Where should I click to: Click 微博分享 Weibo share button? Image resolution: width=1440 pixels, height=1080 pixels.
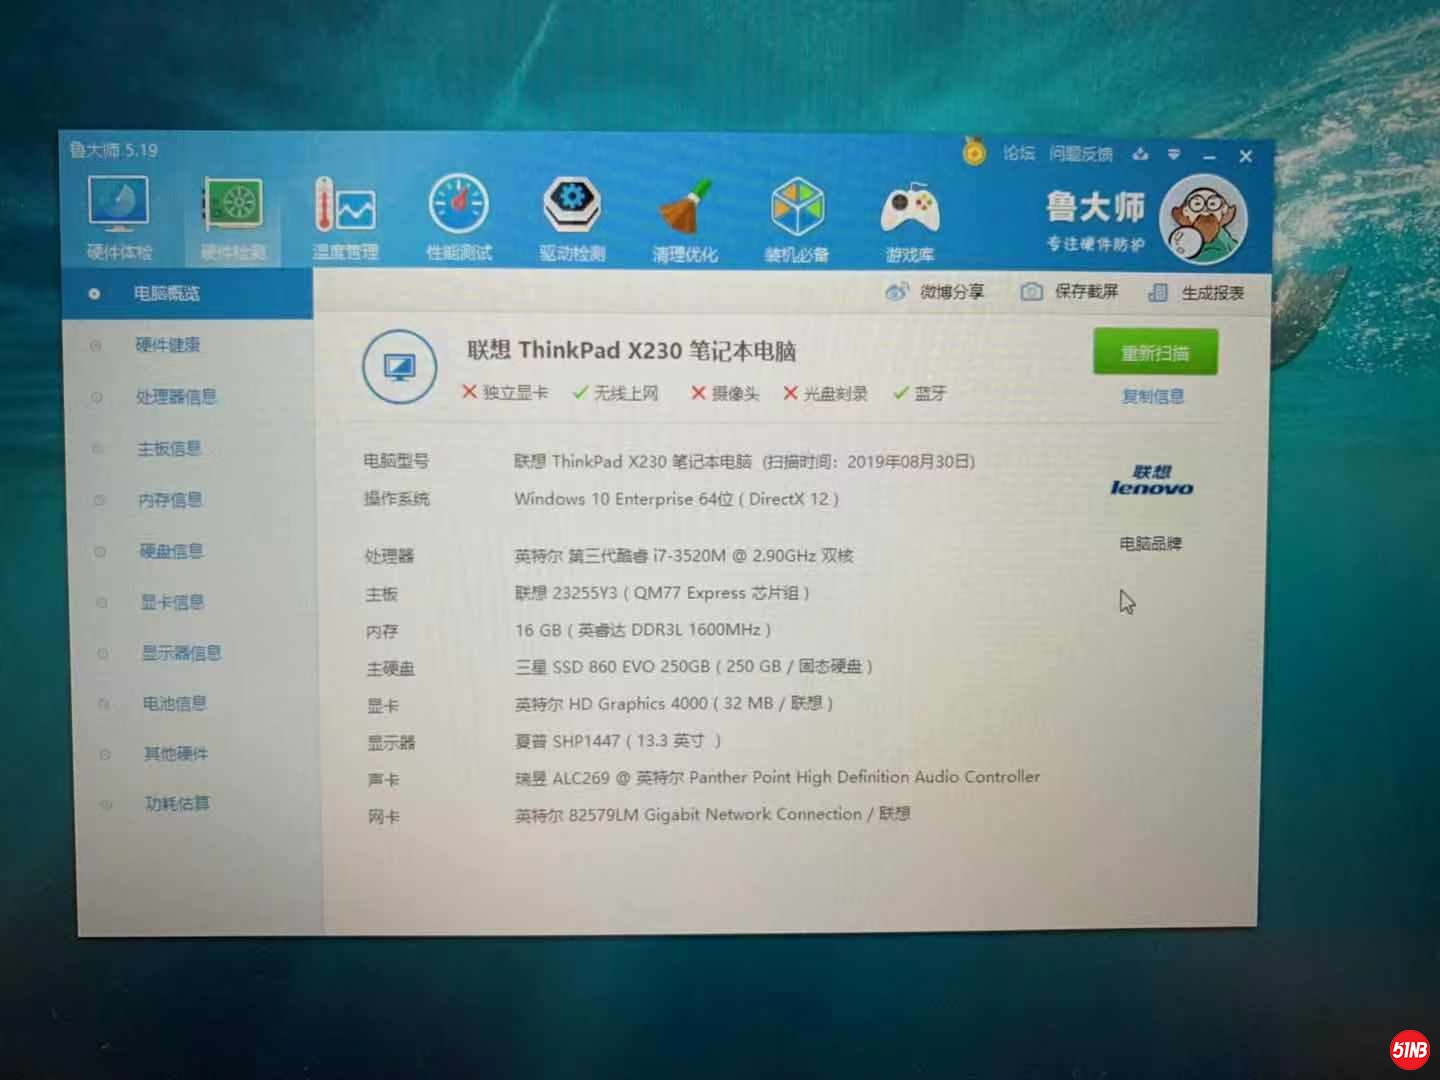point(936,292)
